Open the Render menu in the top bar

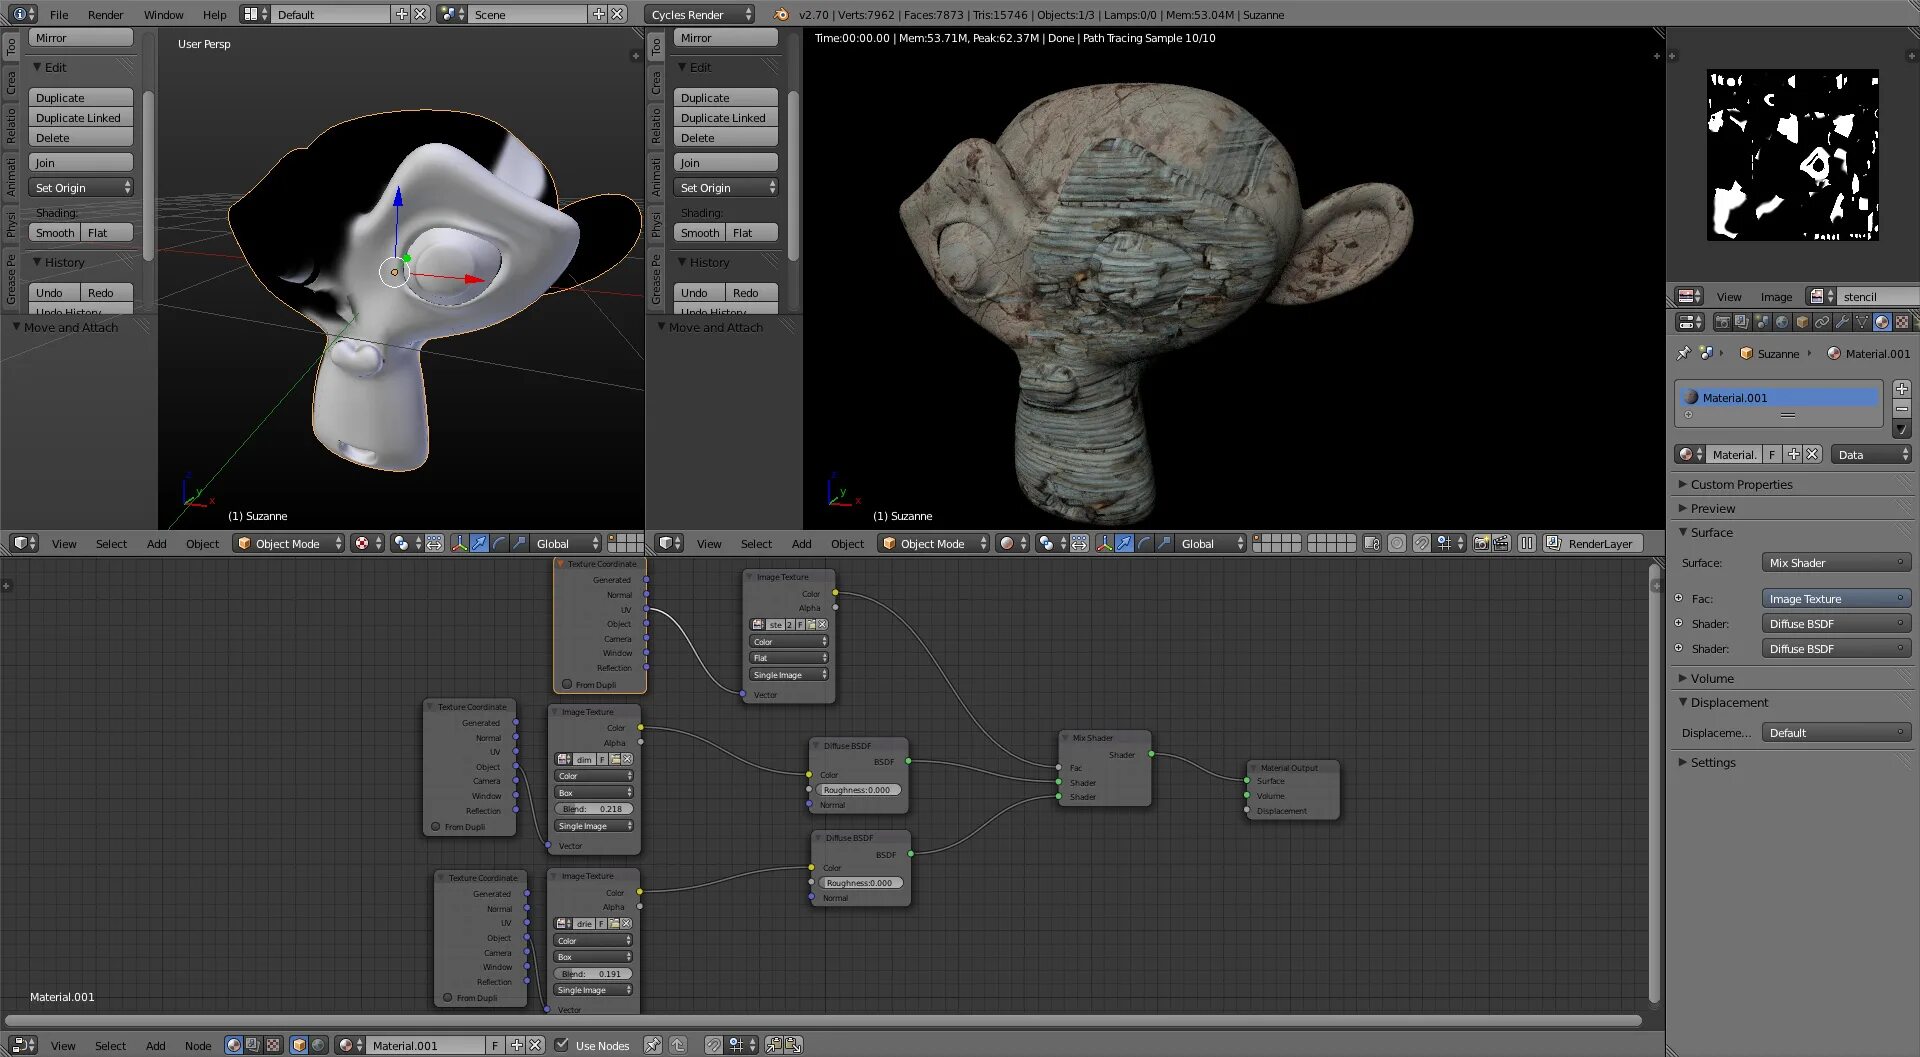click(x=105, y=14)
